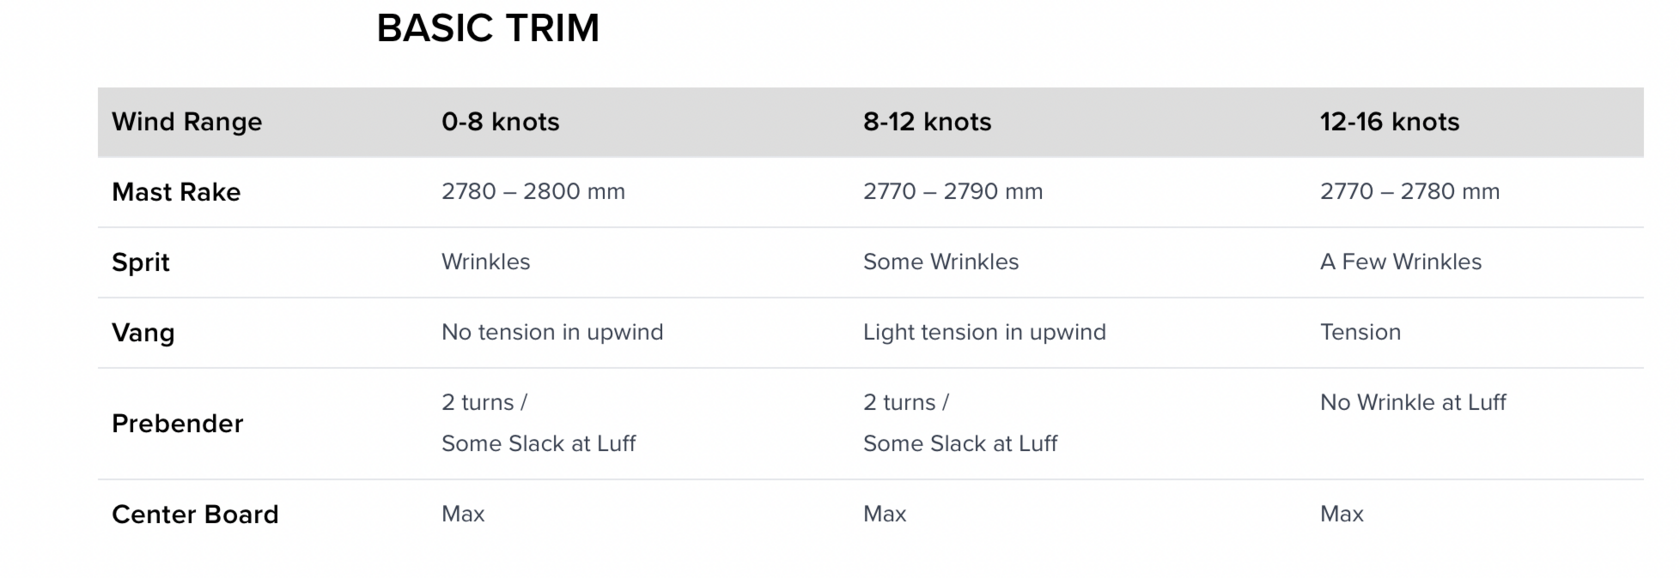Image resolution: width=1680 pixels, height=578 pixels.
Task: Click the Some Wrinkles cell
Action: 940,262
